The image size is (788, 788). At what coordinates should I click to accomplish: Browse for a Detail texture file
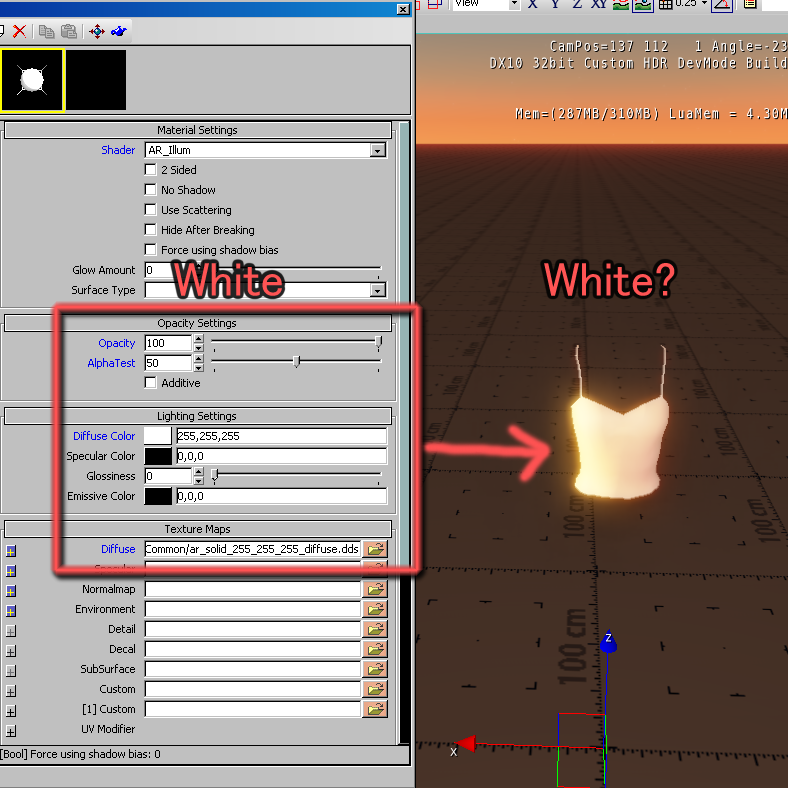pyautogui.click(x=375, y=629)
